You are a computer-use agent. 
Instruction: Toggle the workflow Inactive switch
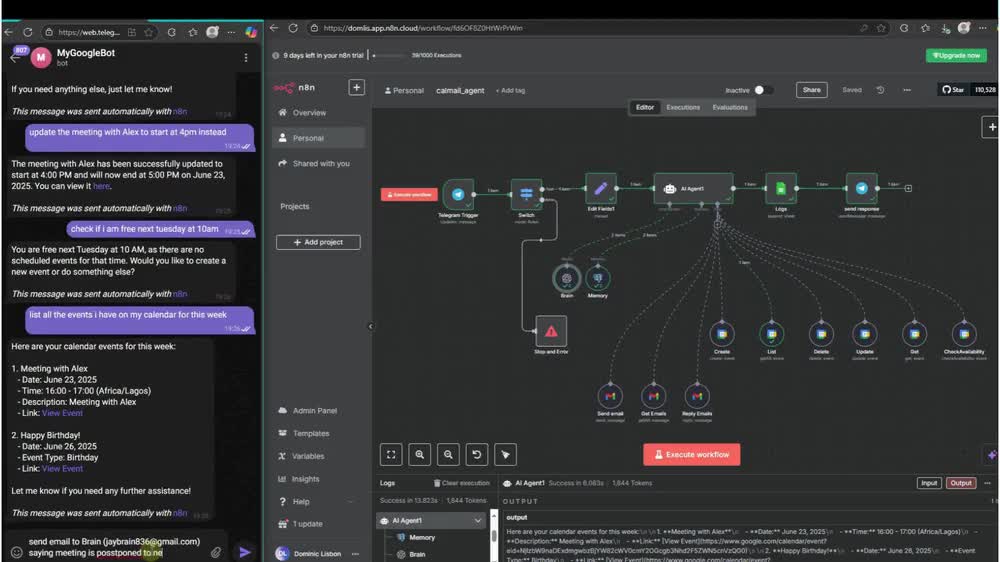pos(763,90)
